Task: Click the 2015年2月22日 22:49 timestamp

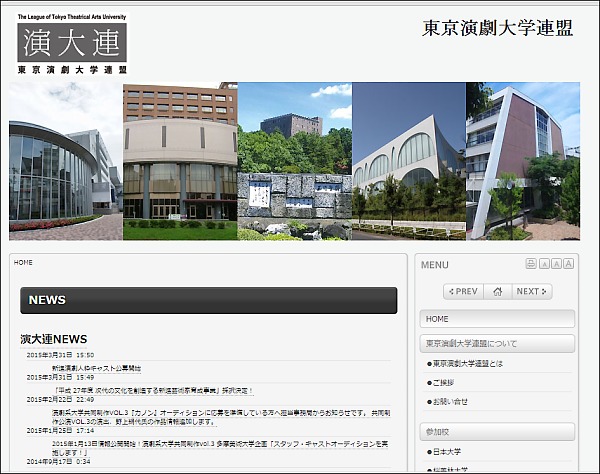Action: 60,399
